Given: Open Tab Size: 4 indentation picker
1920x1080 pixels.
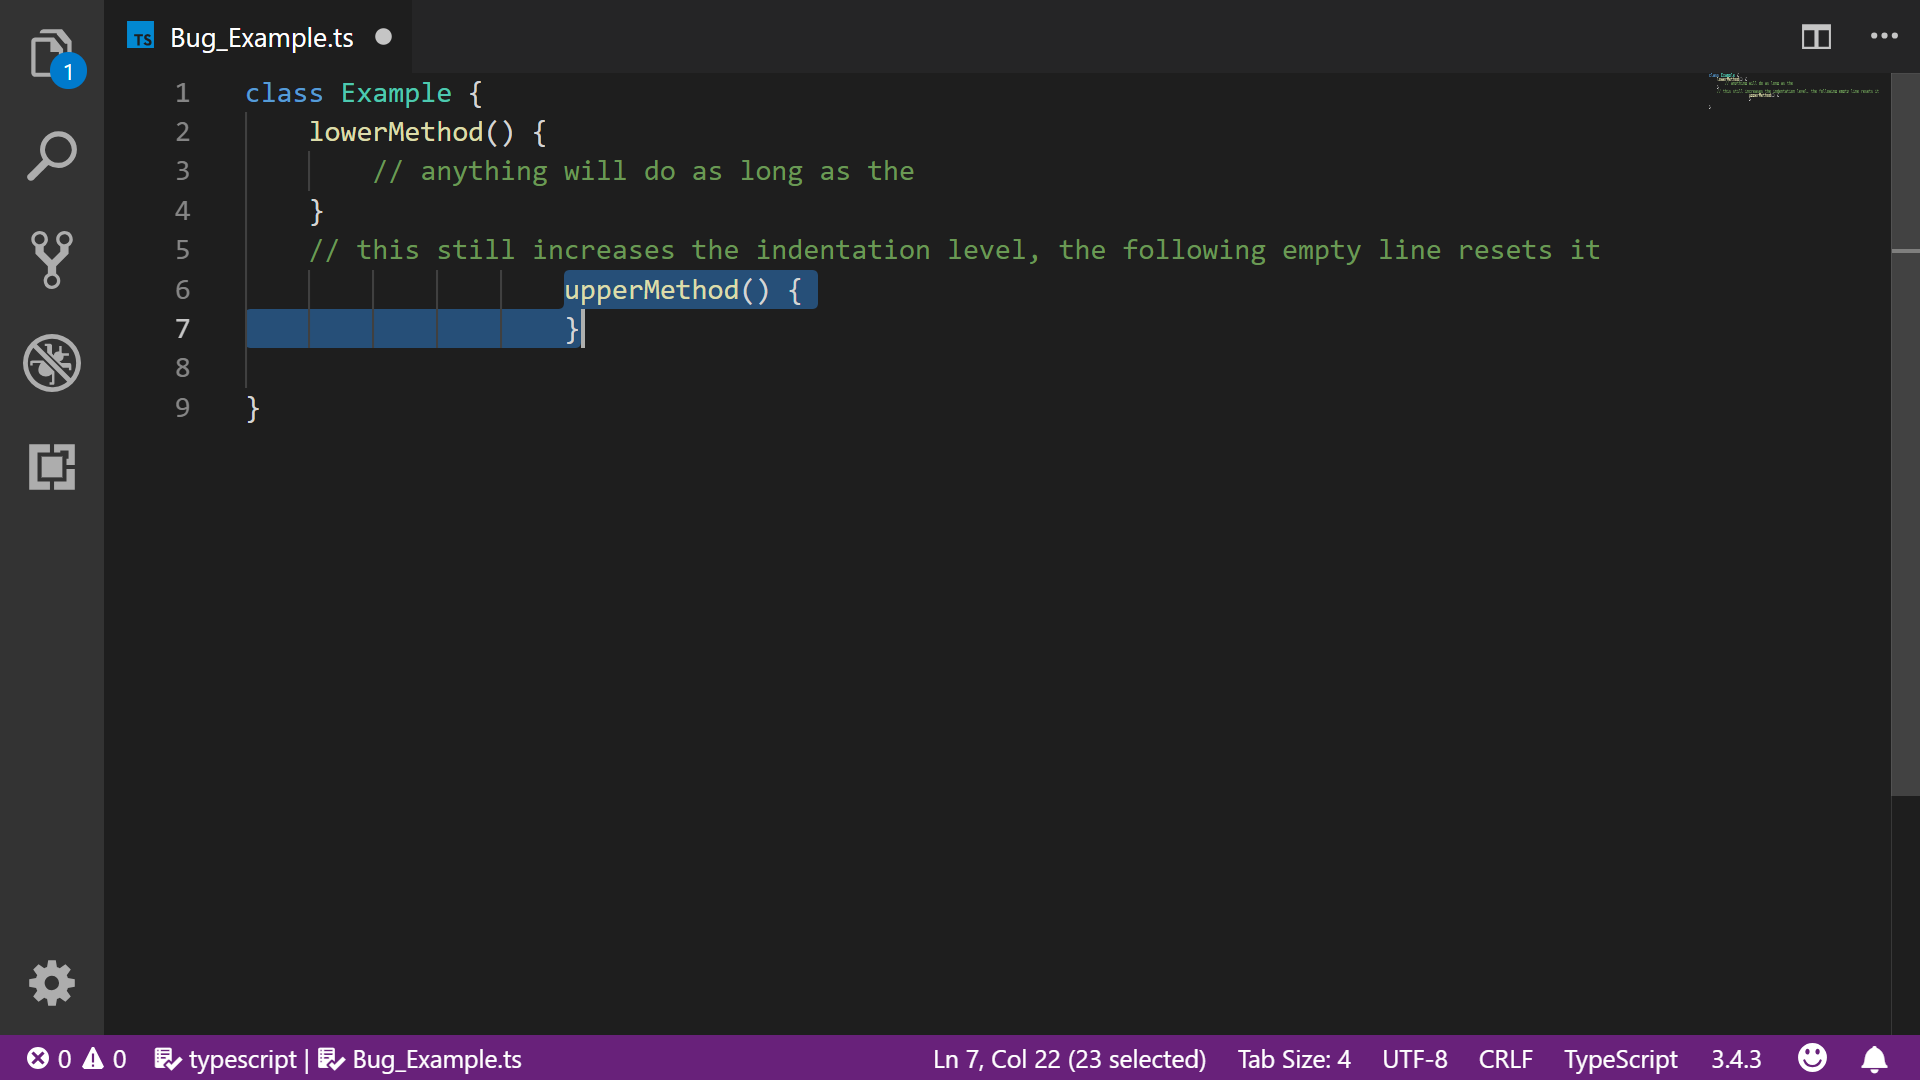Looking at the screenshot, I should tap(1293, 1058).
